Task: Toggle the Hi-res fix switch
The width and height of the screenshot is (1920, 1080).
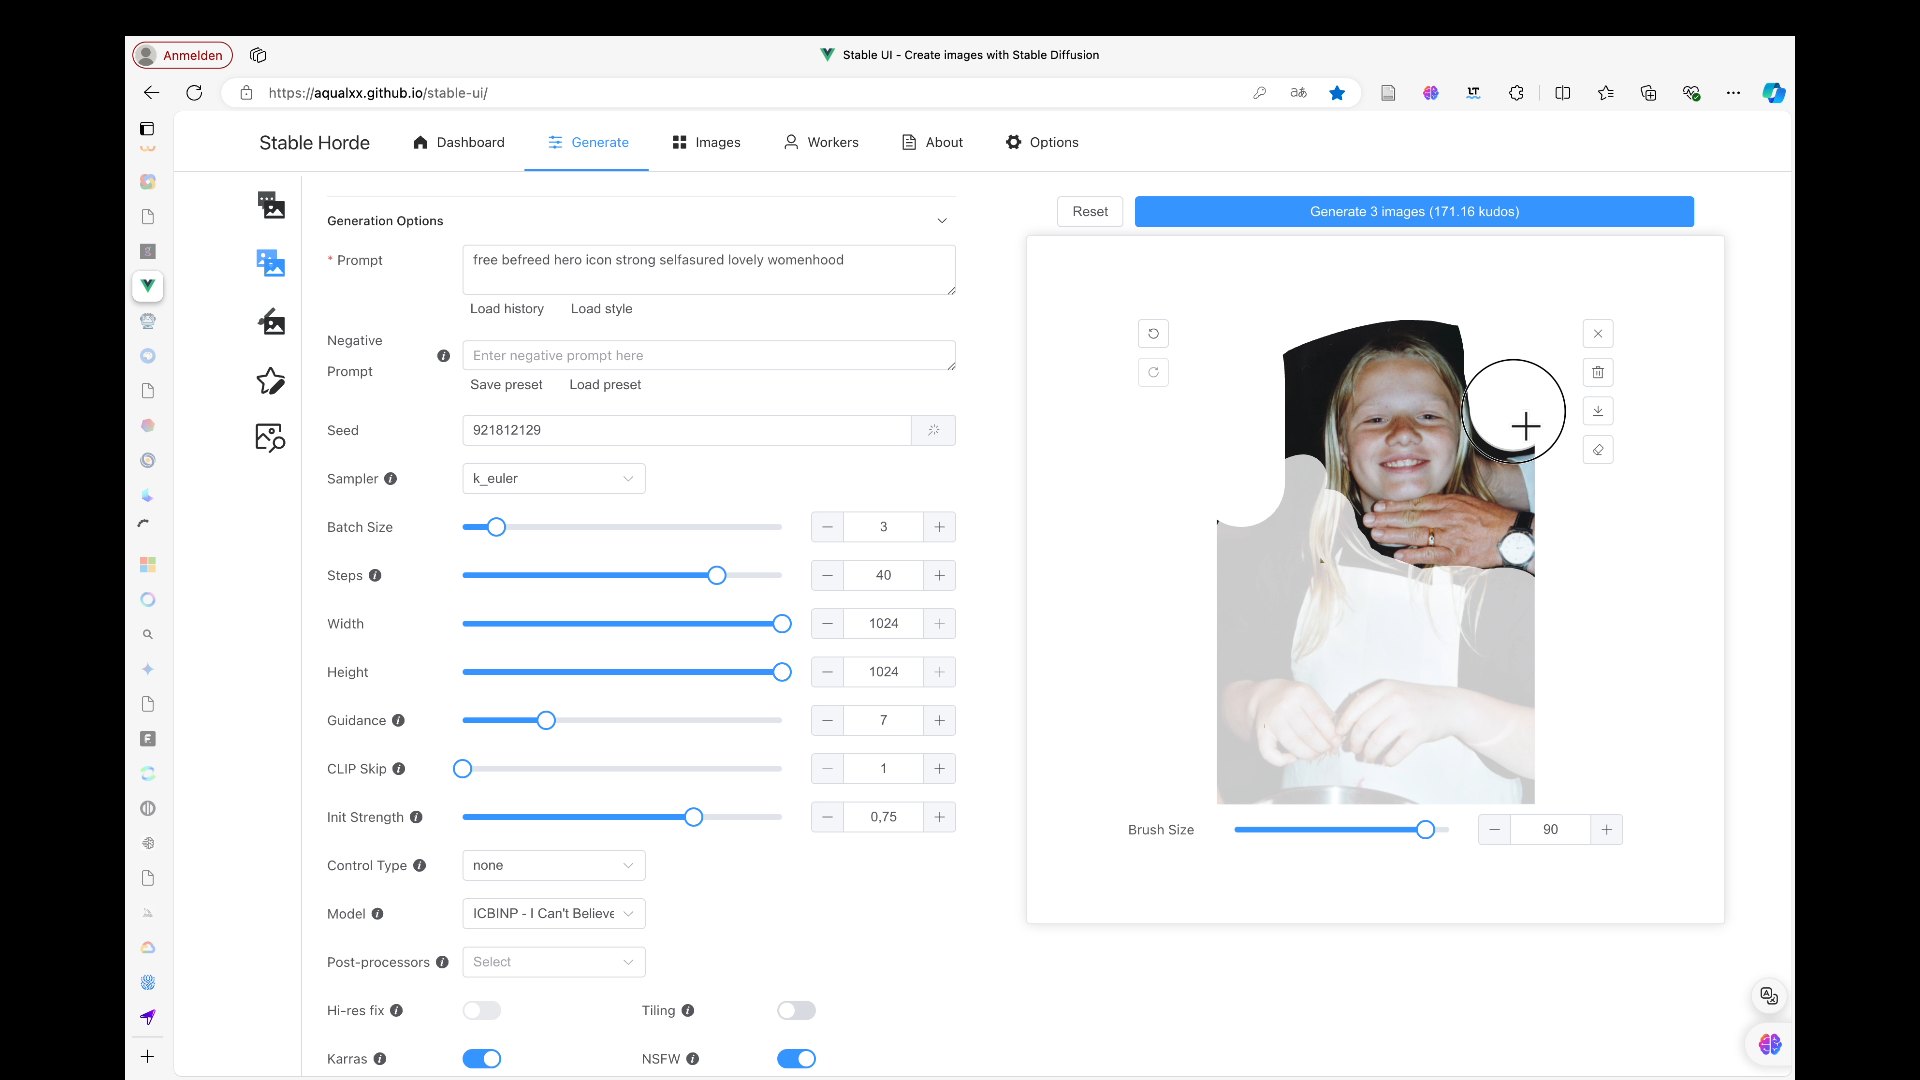Action: point(482,1011)
